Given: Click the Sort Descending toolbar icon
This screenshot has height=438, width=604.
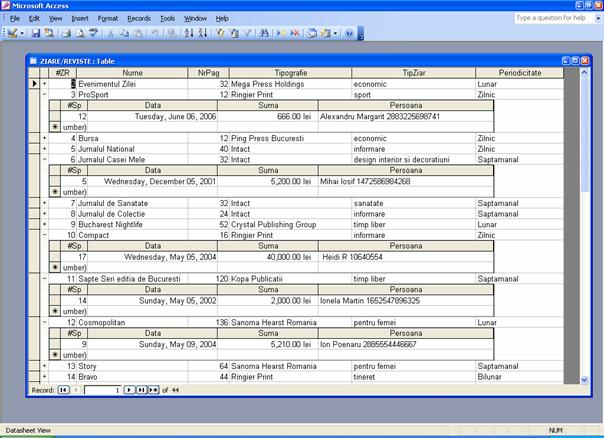Looking at the screenshot, I should click(x=202, y=33).
